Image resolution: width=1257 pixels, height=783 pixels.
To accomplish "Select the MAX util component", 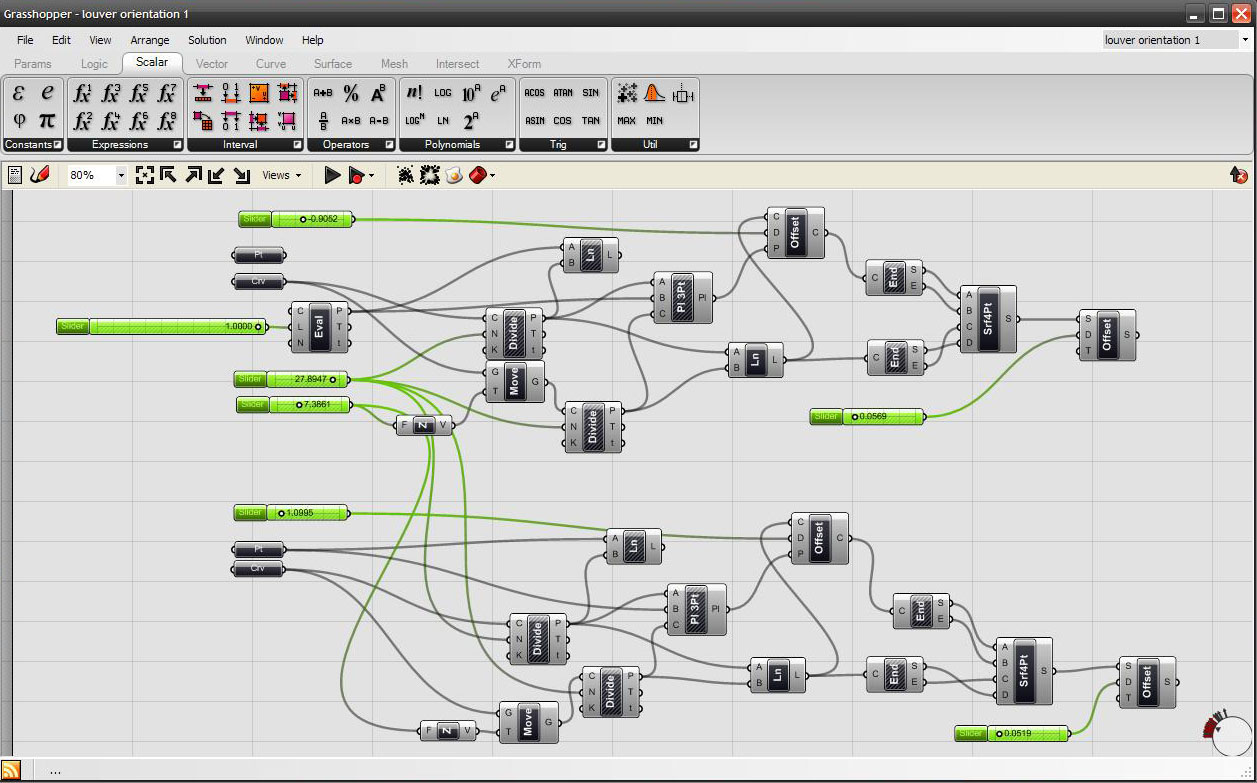I will click(x=627, y=121).
